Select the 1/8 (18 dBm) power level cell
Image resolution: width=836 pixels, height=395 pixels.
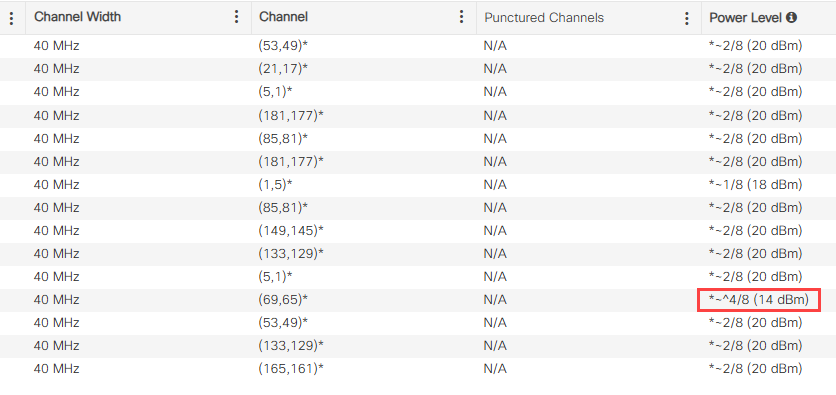[755, 184]
